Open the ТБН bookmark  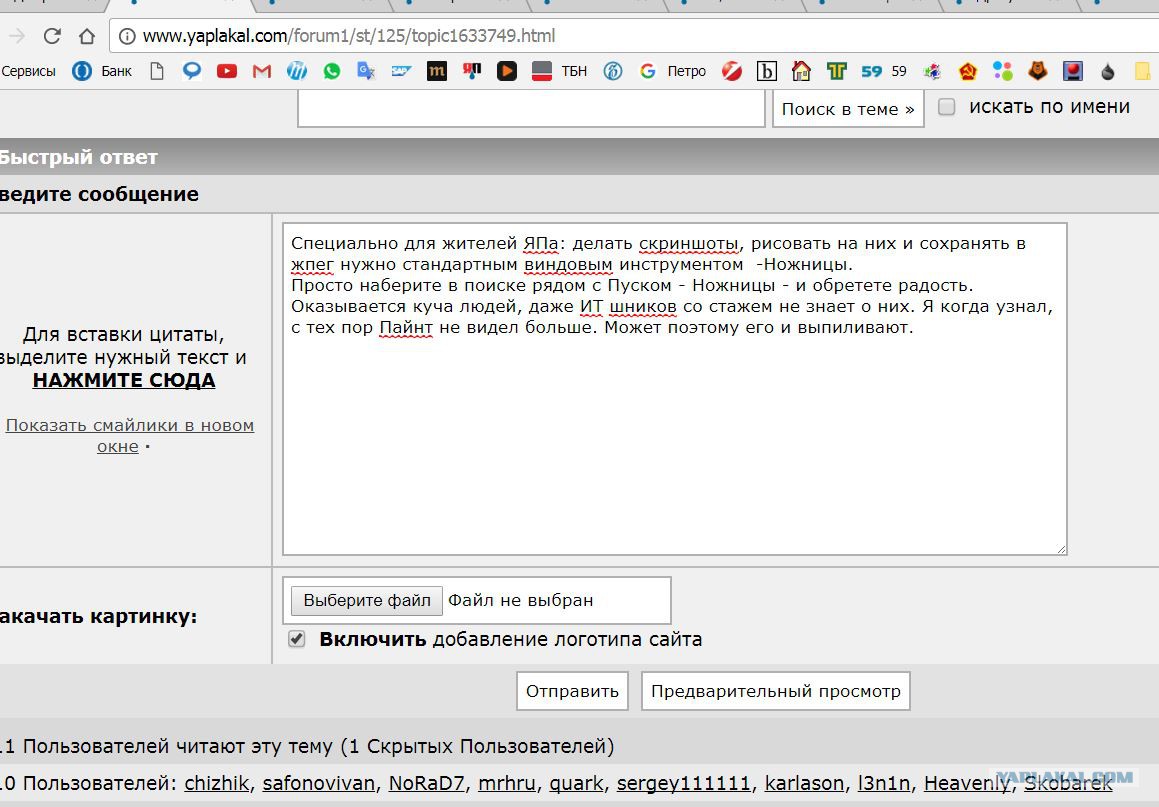coord(560,71)
